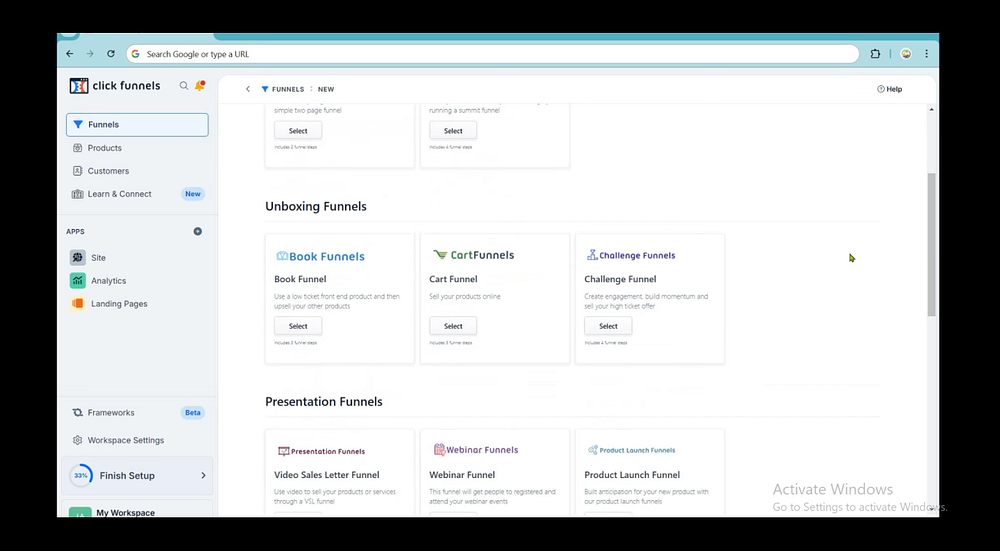Click the Product Launch Funnels logo
This screenshot has height=551, width=1000.
(631, 450)
